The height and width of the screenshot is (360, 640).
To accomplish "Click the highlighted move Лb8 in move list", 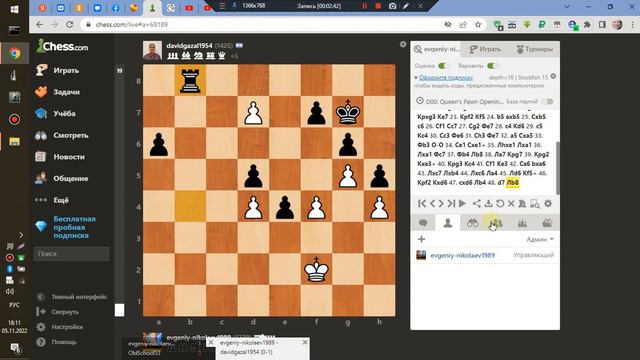I will click(512, 182).
